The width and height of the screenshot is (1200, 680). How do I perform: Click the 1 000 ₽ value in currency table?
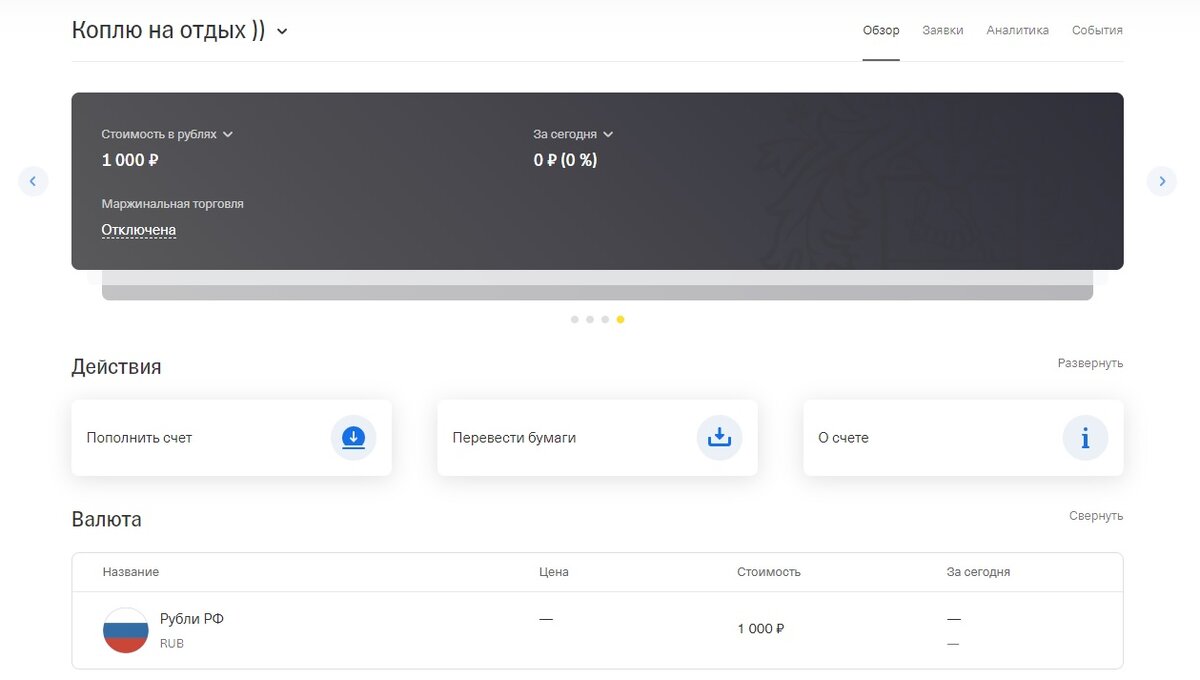point(761,629)
